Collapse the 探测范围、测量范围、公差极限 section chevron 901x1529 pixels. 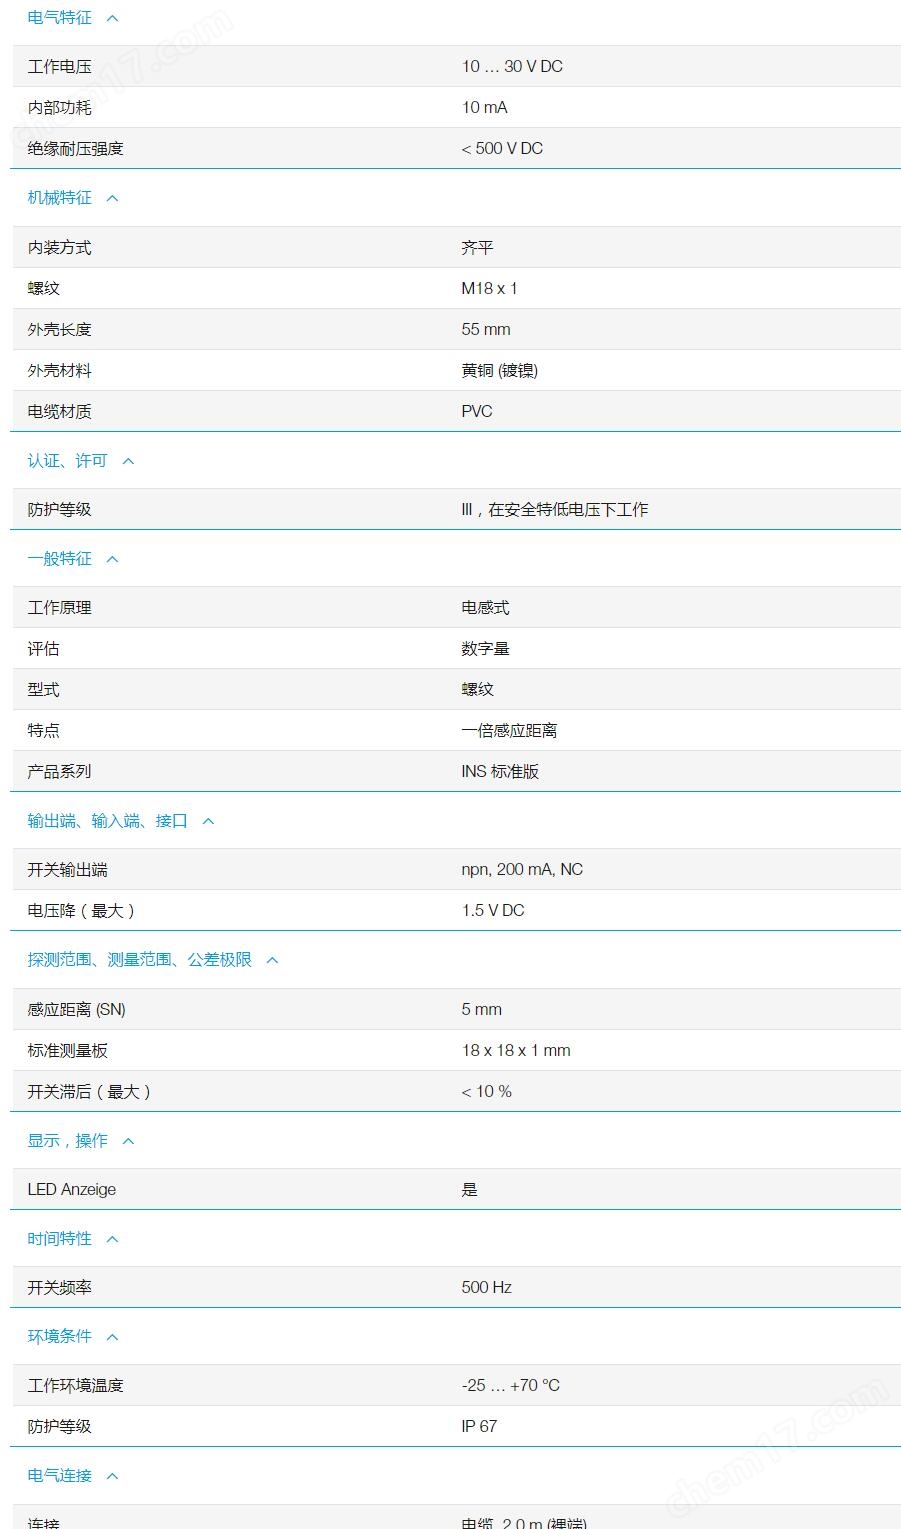(272, 960)
